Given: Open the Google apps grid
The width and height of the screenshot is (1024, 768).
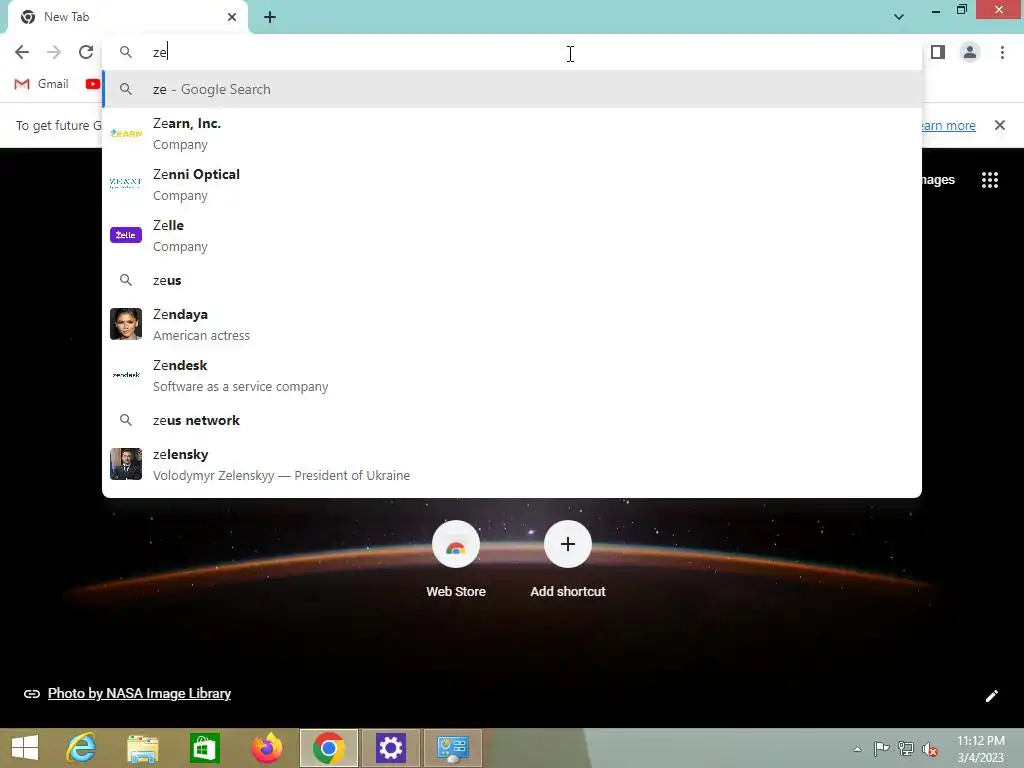Looking at the screenshot, I should click(x=990, y=180).
